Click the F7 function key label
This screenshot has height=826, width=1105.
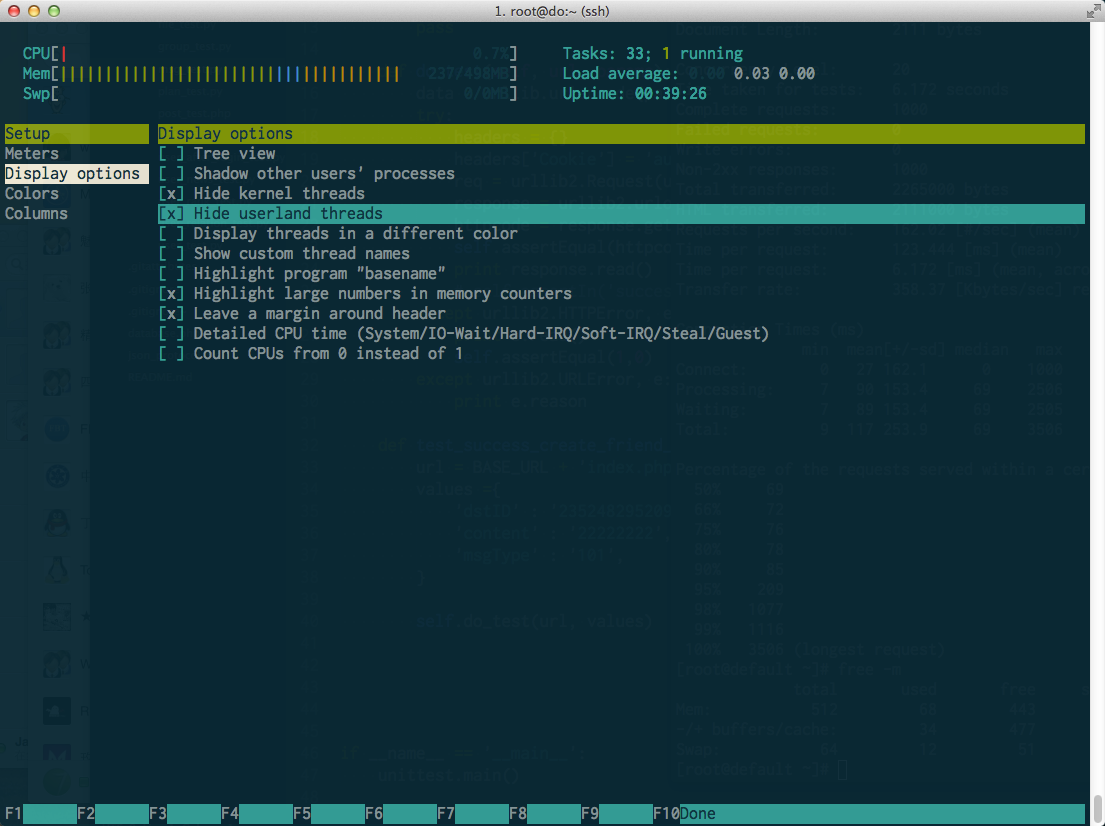pos(445,814)
